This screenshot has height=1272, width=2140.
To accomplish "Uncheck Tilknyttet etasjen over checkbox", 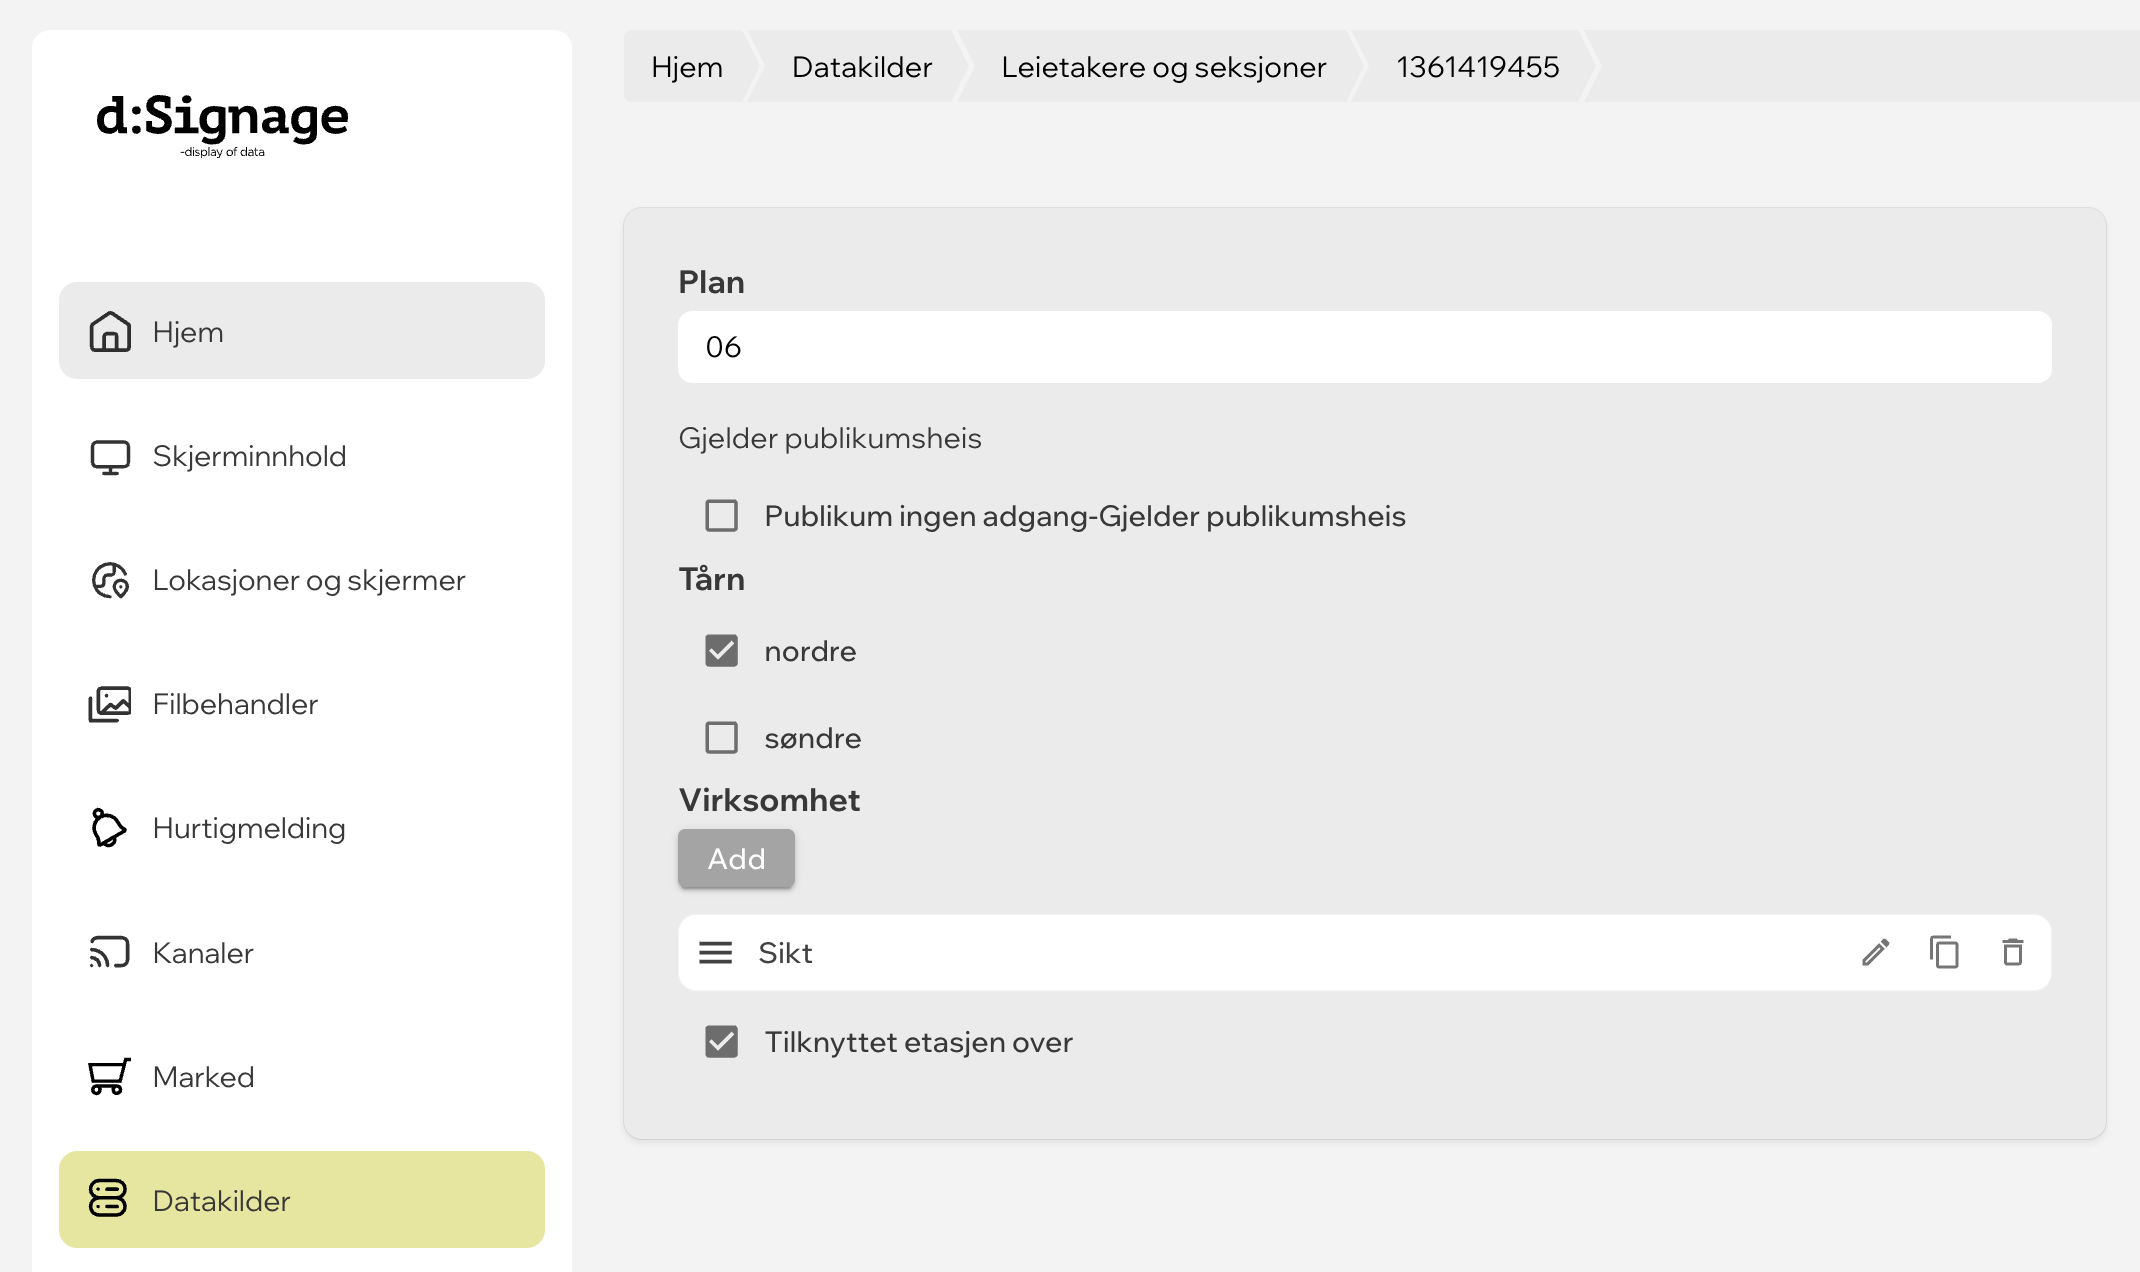I will [721, 1042].
